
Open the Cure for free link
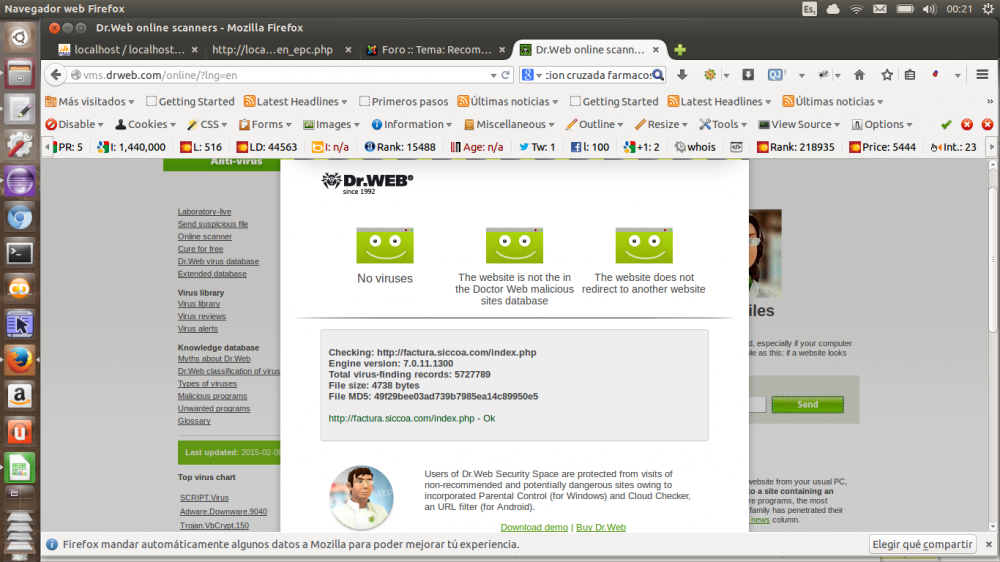(200, 249)
